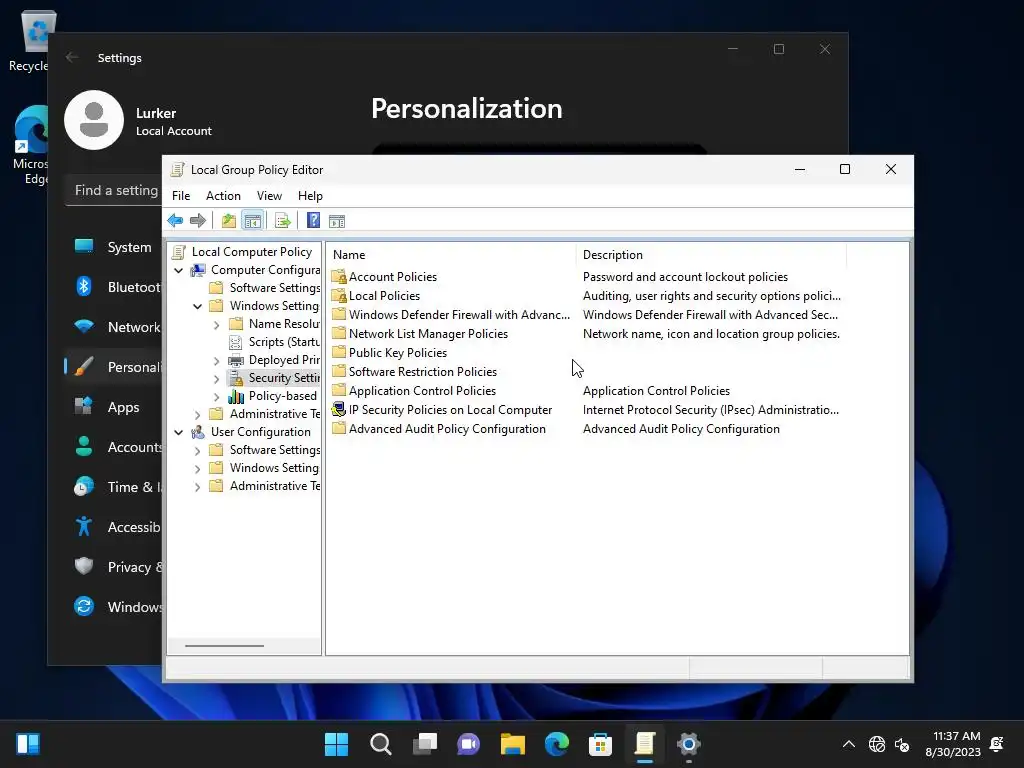The width and height of the screenshot is (1024, 768).
Task: Open Microsoft Store from taskbar
Action: [x=600, y=744]
